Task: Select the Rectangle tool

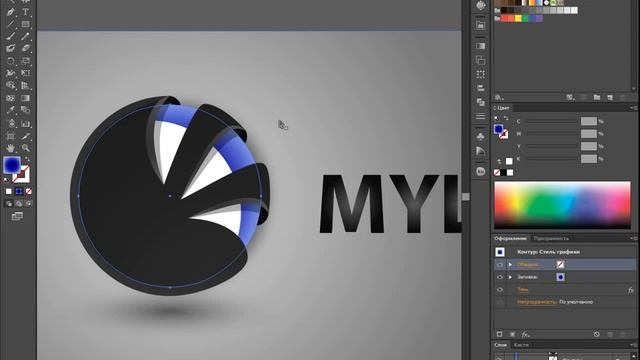Action: tap(25, 24)
